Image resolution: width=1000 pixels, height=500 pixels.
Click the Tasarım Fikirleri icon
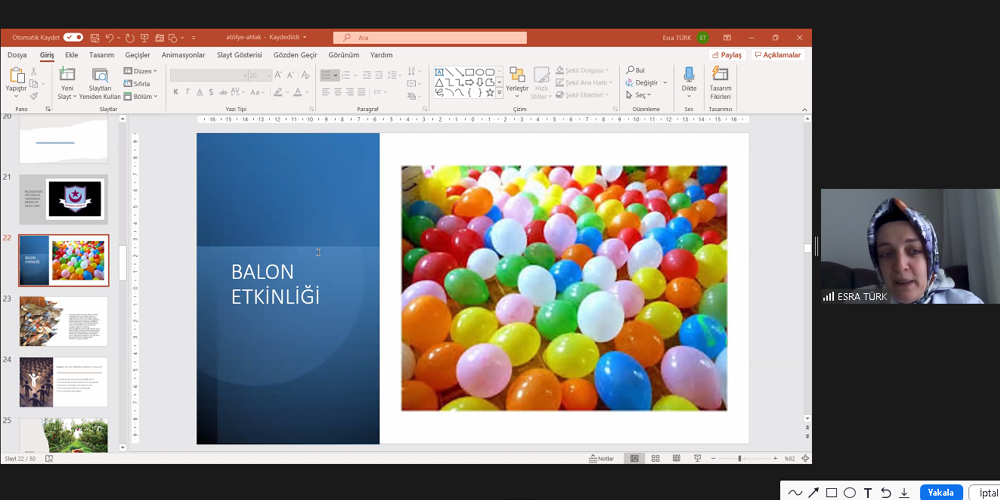point(720,74)
